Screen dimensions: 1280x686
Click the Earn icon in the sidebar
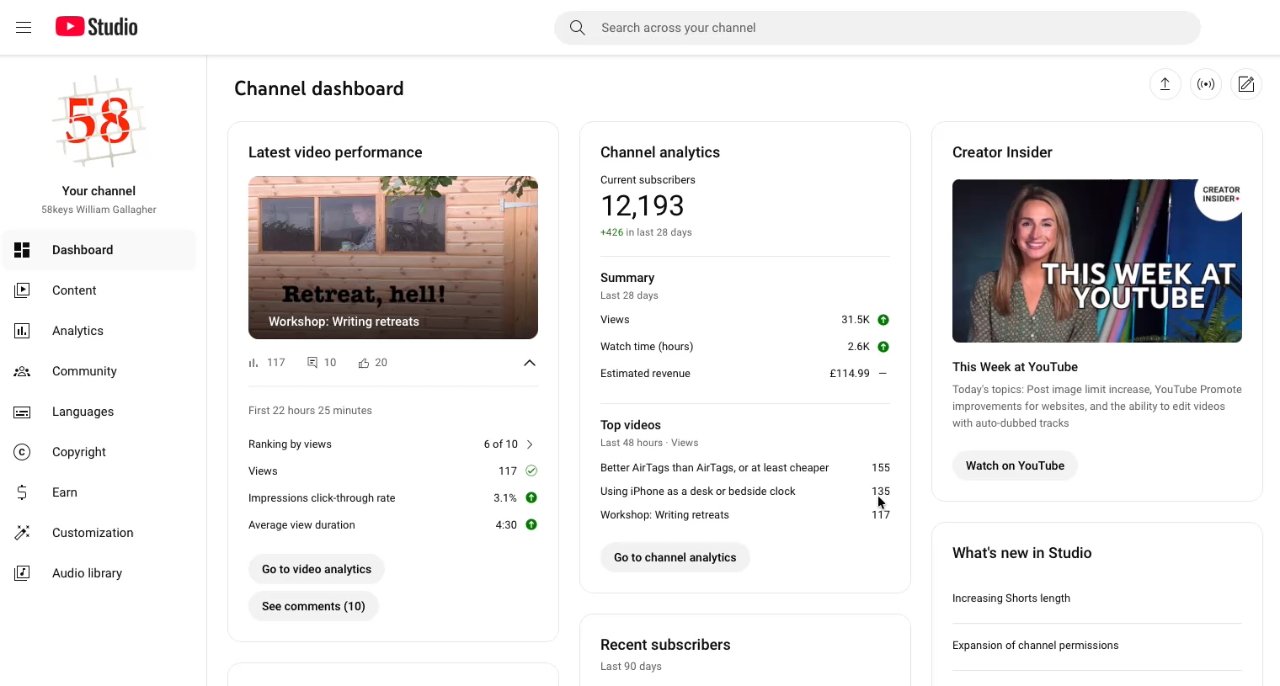tap(22, 492)
